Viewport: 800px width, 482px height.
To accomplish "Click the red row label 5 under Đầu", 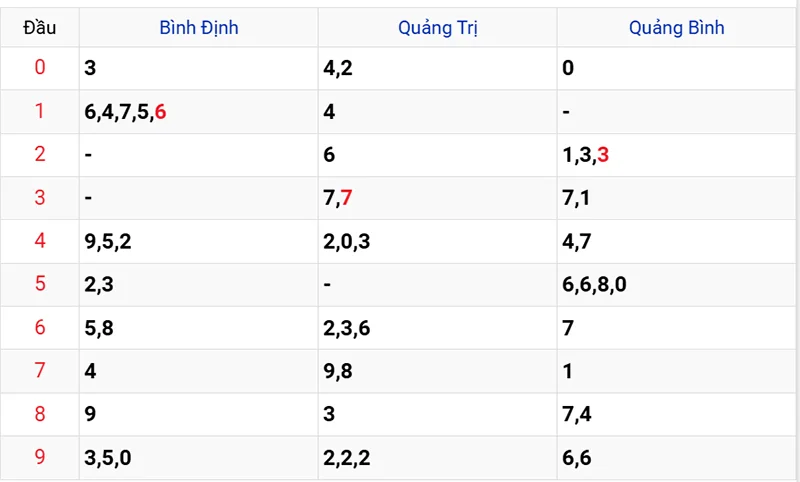I will (40, 284).
